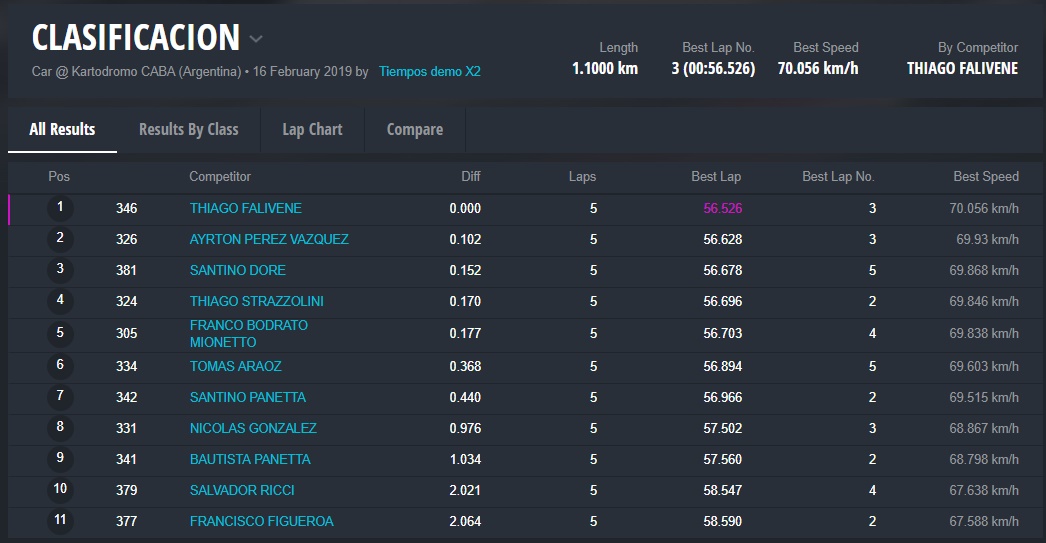
Task: View NICOLAS GONZALEZ competitor details
Action: [253, 428]
